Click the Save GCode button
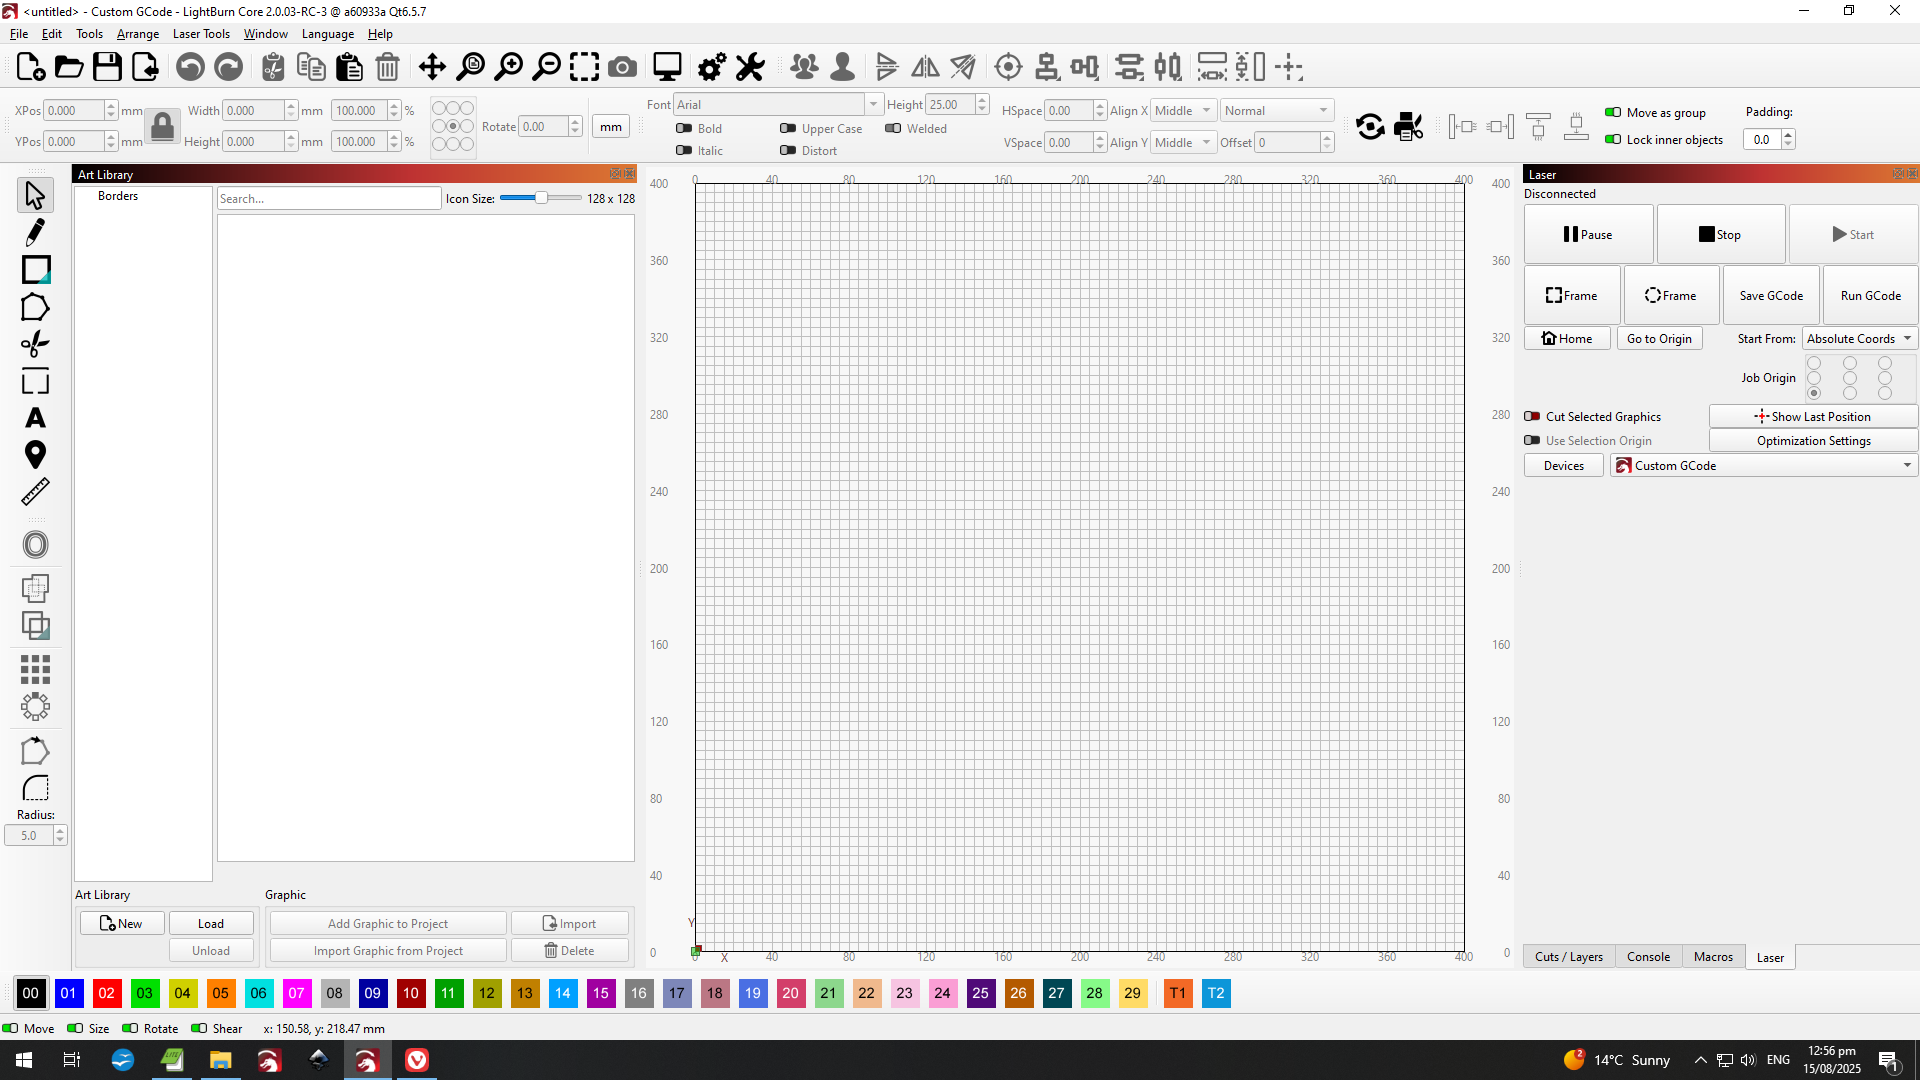The width and height of the screenshot is (1920, 1080). (x=1770, y=296)
